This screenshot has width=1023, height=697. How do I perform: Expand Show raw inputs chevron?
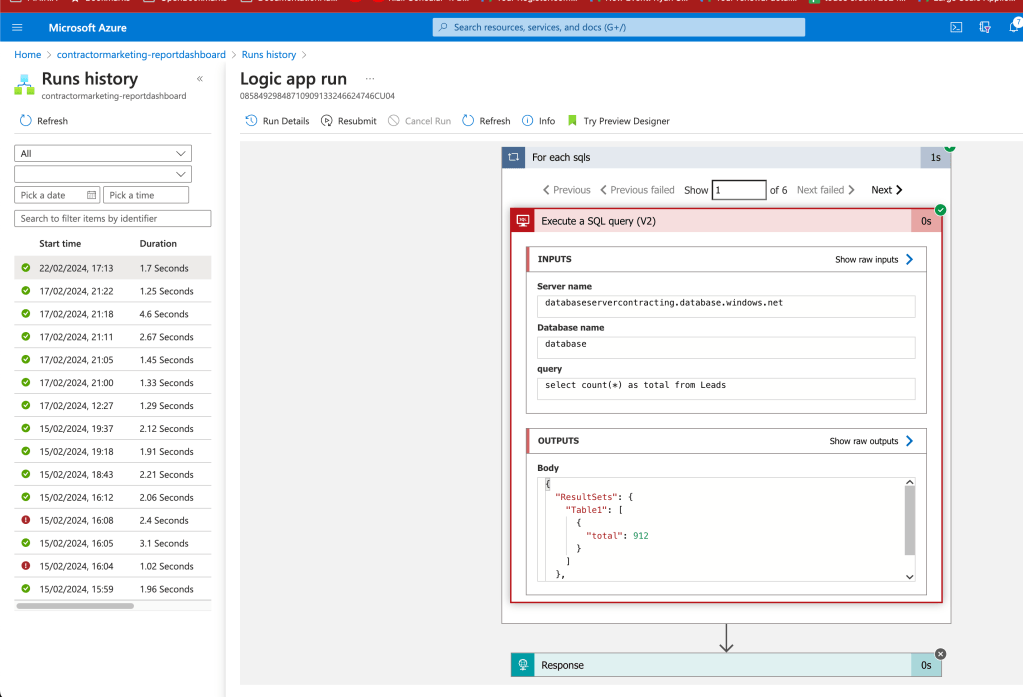point(909,259)
